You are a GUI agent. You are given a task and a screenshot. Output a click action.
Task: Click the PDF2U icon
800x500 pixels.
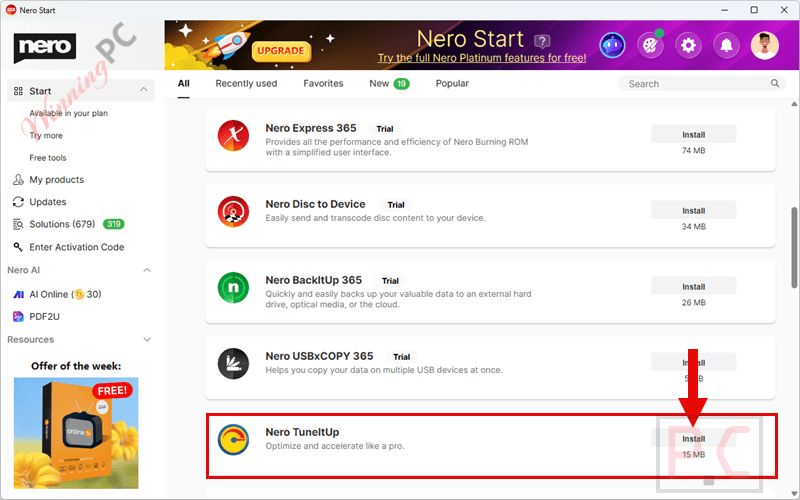pos(18,317)
